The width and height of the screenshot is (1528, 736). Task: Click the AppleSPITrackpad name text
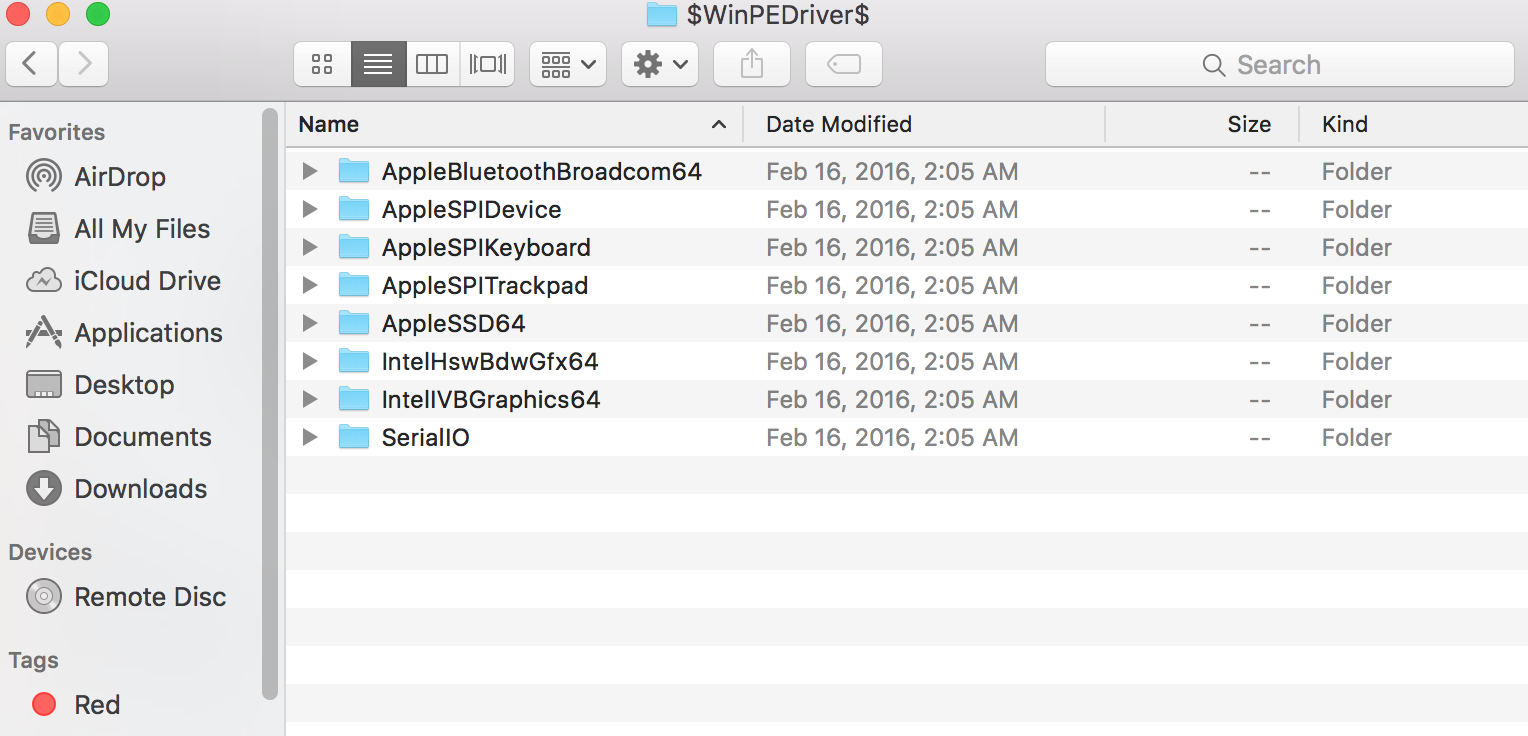(485, 285)
